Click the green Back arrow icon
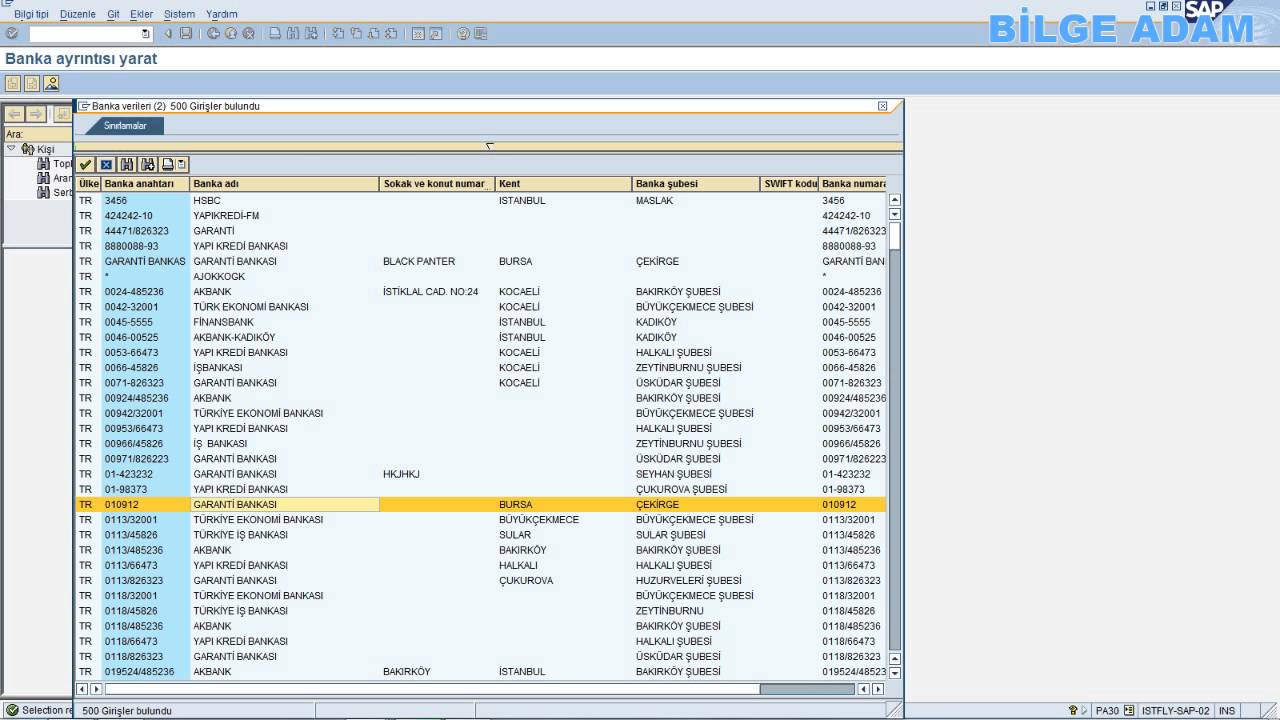Viewport: 1280px width, 720px height. (213, 34)
